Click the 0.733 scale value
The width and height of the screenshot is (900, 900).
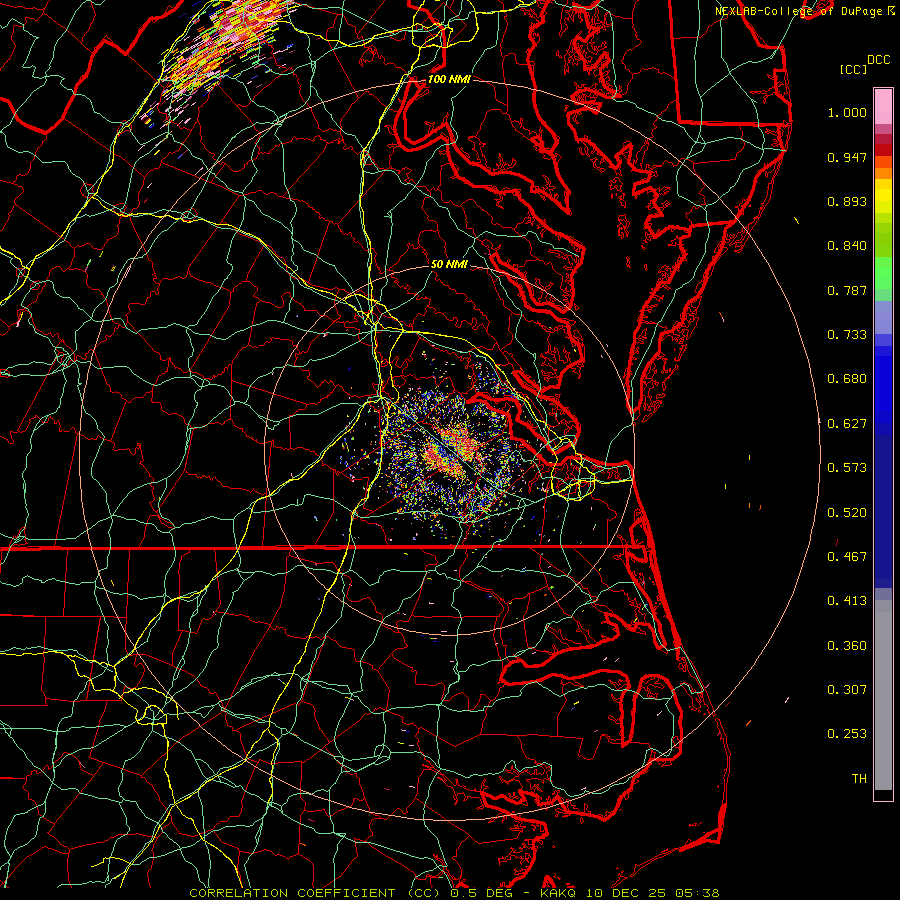pos(847,335)
